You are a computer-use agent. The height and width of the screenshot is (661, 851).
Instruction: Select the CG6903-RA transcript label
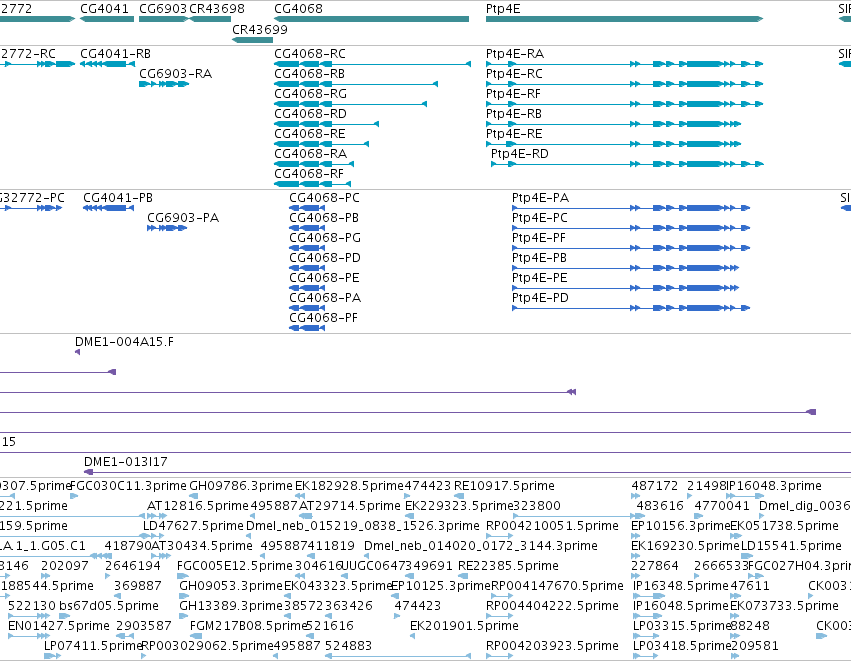pos(176,74)
